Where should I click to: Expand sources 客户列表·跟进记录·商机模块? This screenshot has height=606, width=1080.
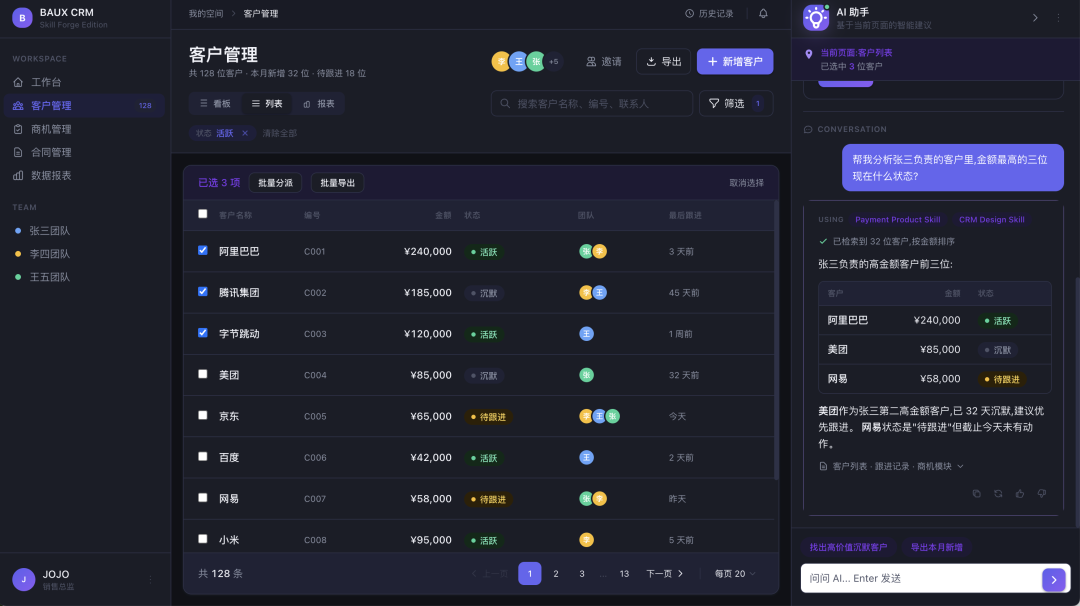pos(891,466)
